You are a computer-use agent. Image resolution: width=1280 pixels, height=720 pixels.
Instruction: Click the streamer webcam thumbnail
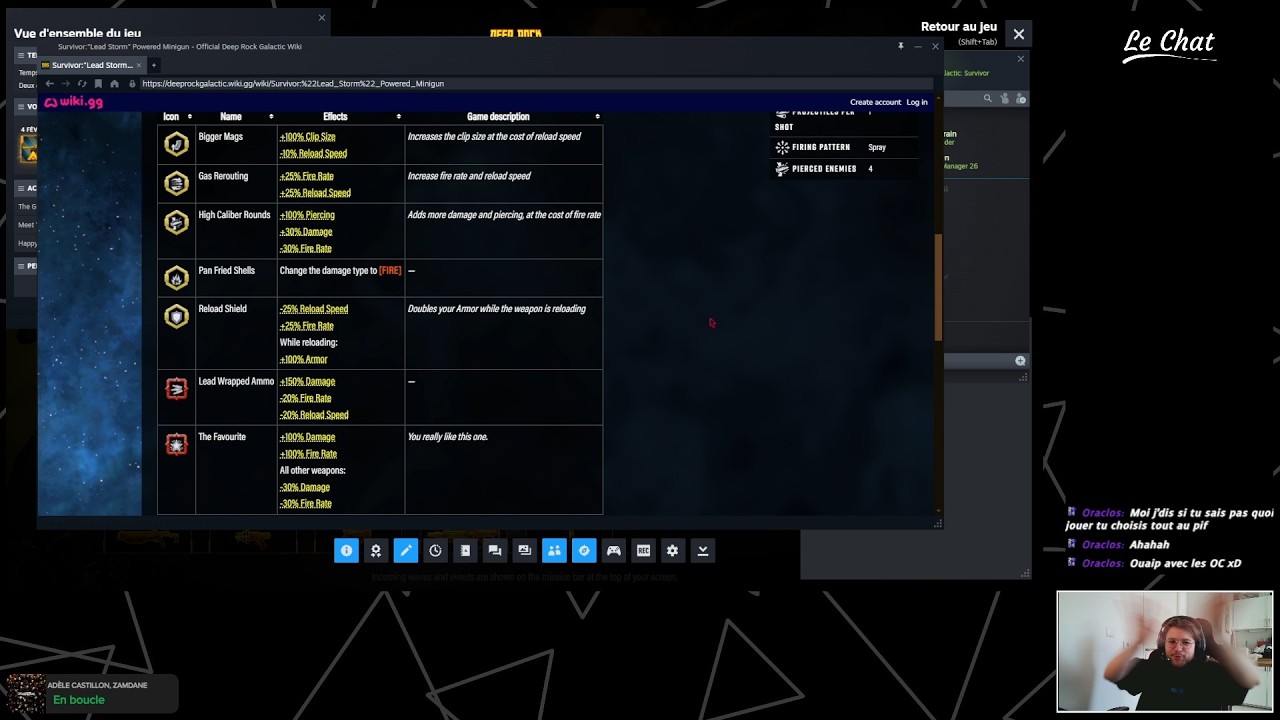tap(1165, 652)
